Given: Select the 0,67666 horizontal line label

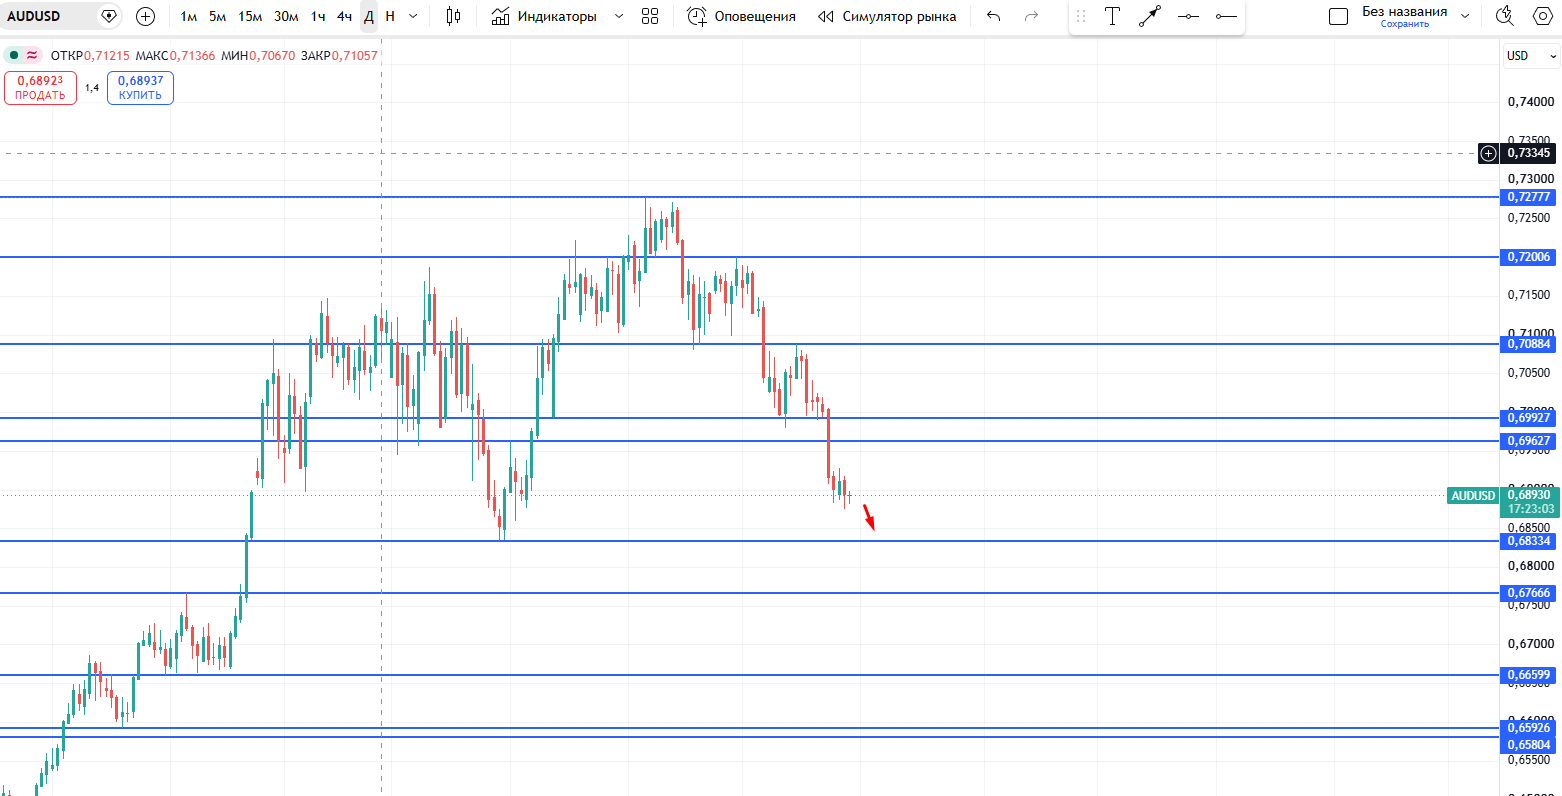Looking at the screenshot, I should 1529,593.
